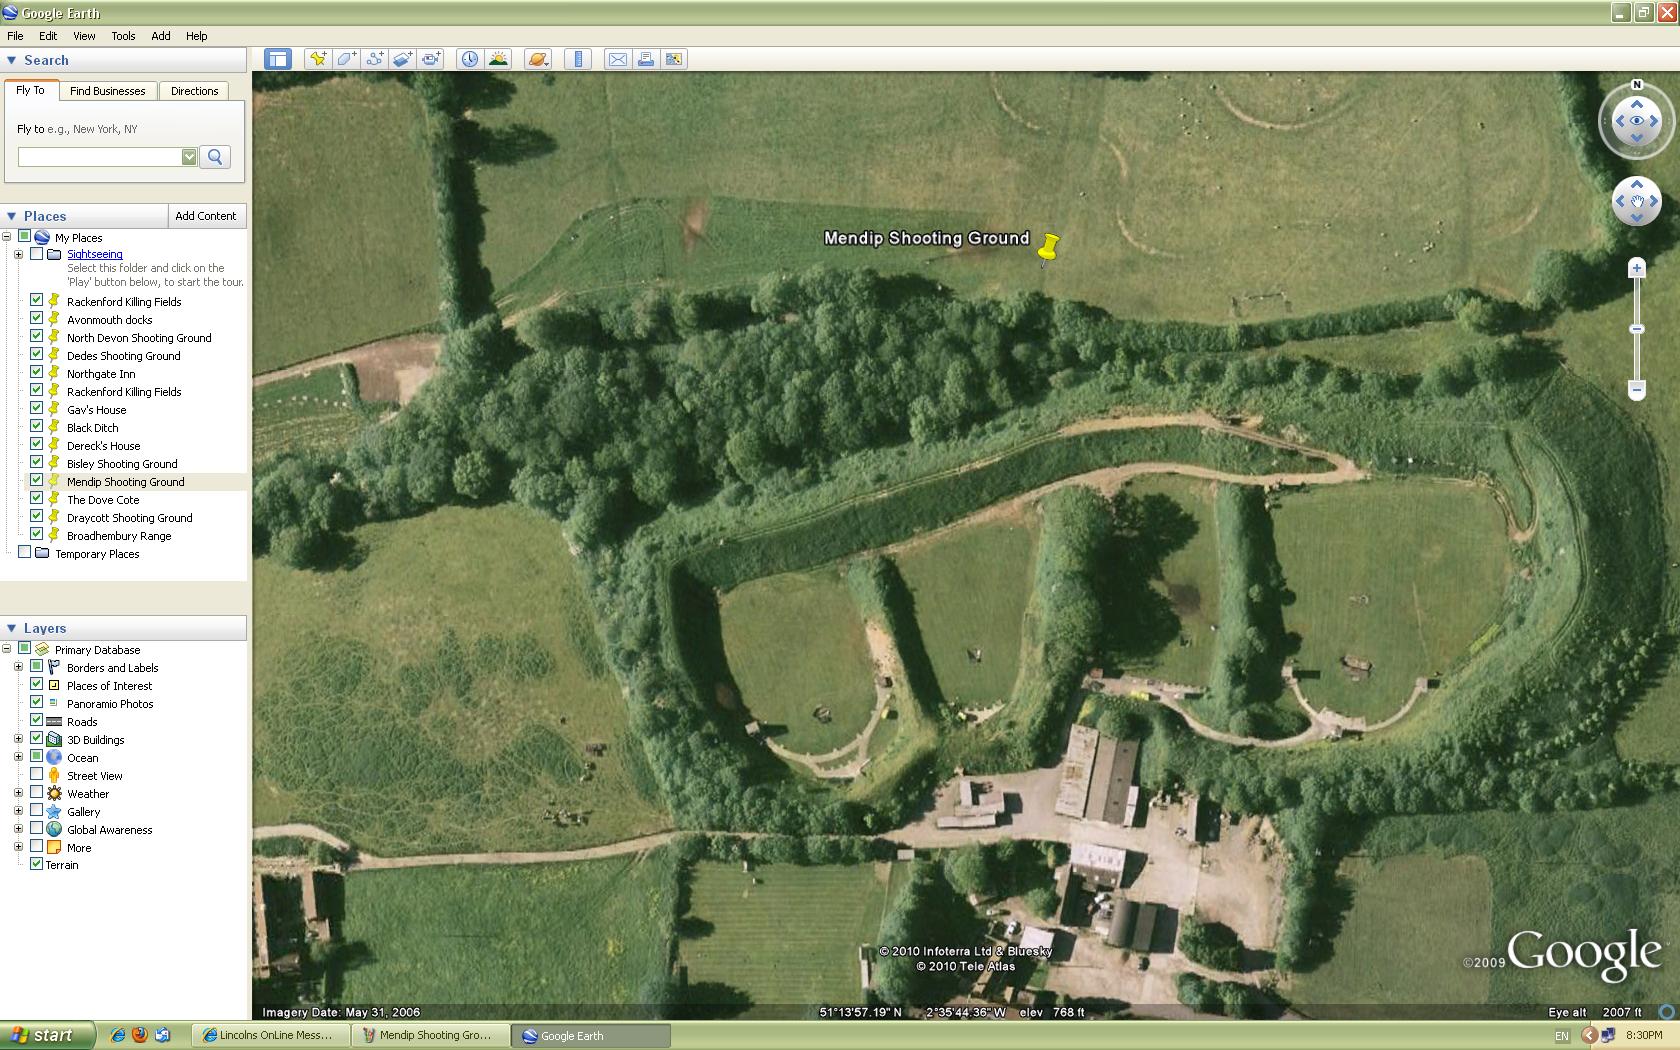
Task: Switch to the Directions tab
Action: [194, 91]
